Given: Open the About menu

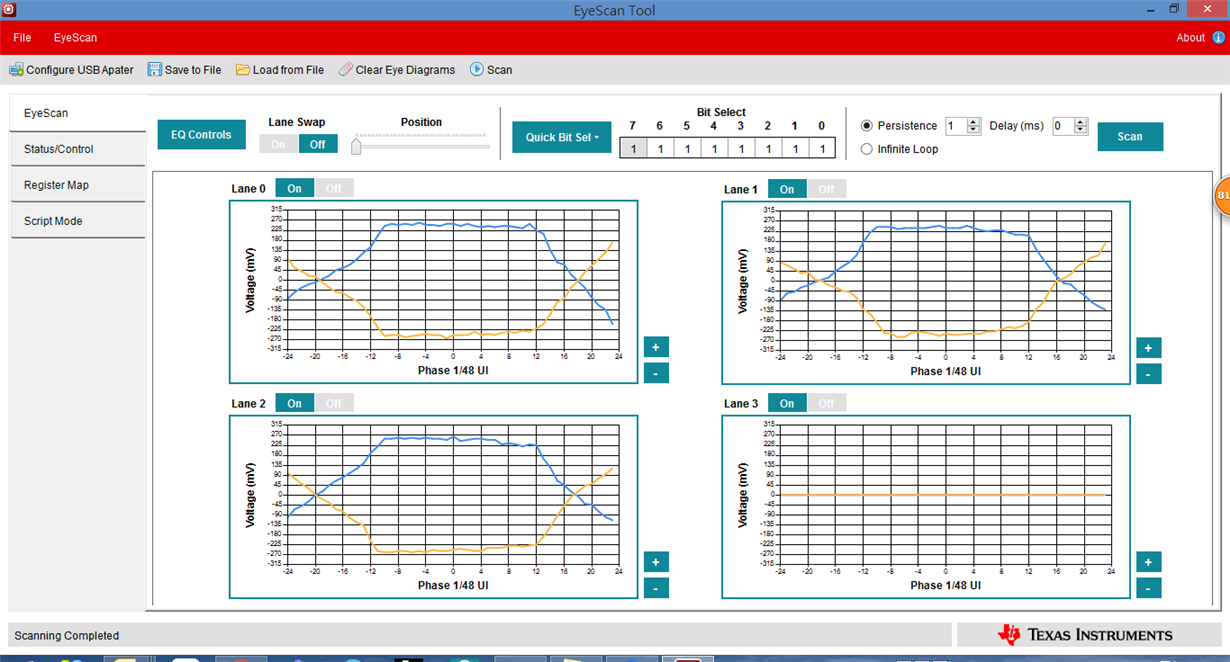Looking at the screenshot, I should (1191, 38).
